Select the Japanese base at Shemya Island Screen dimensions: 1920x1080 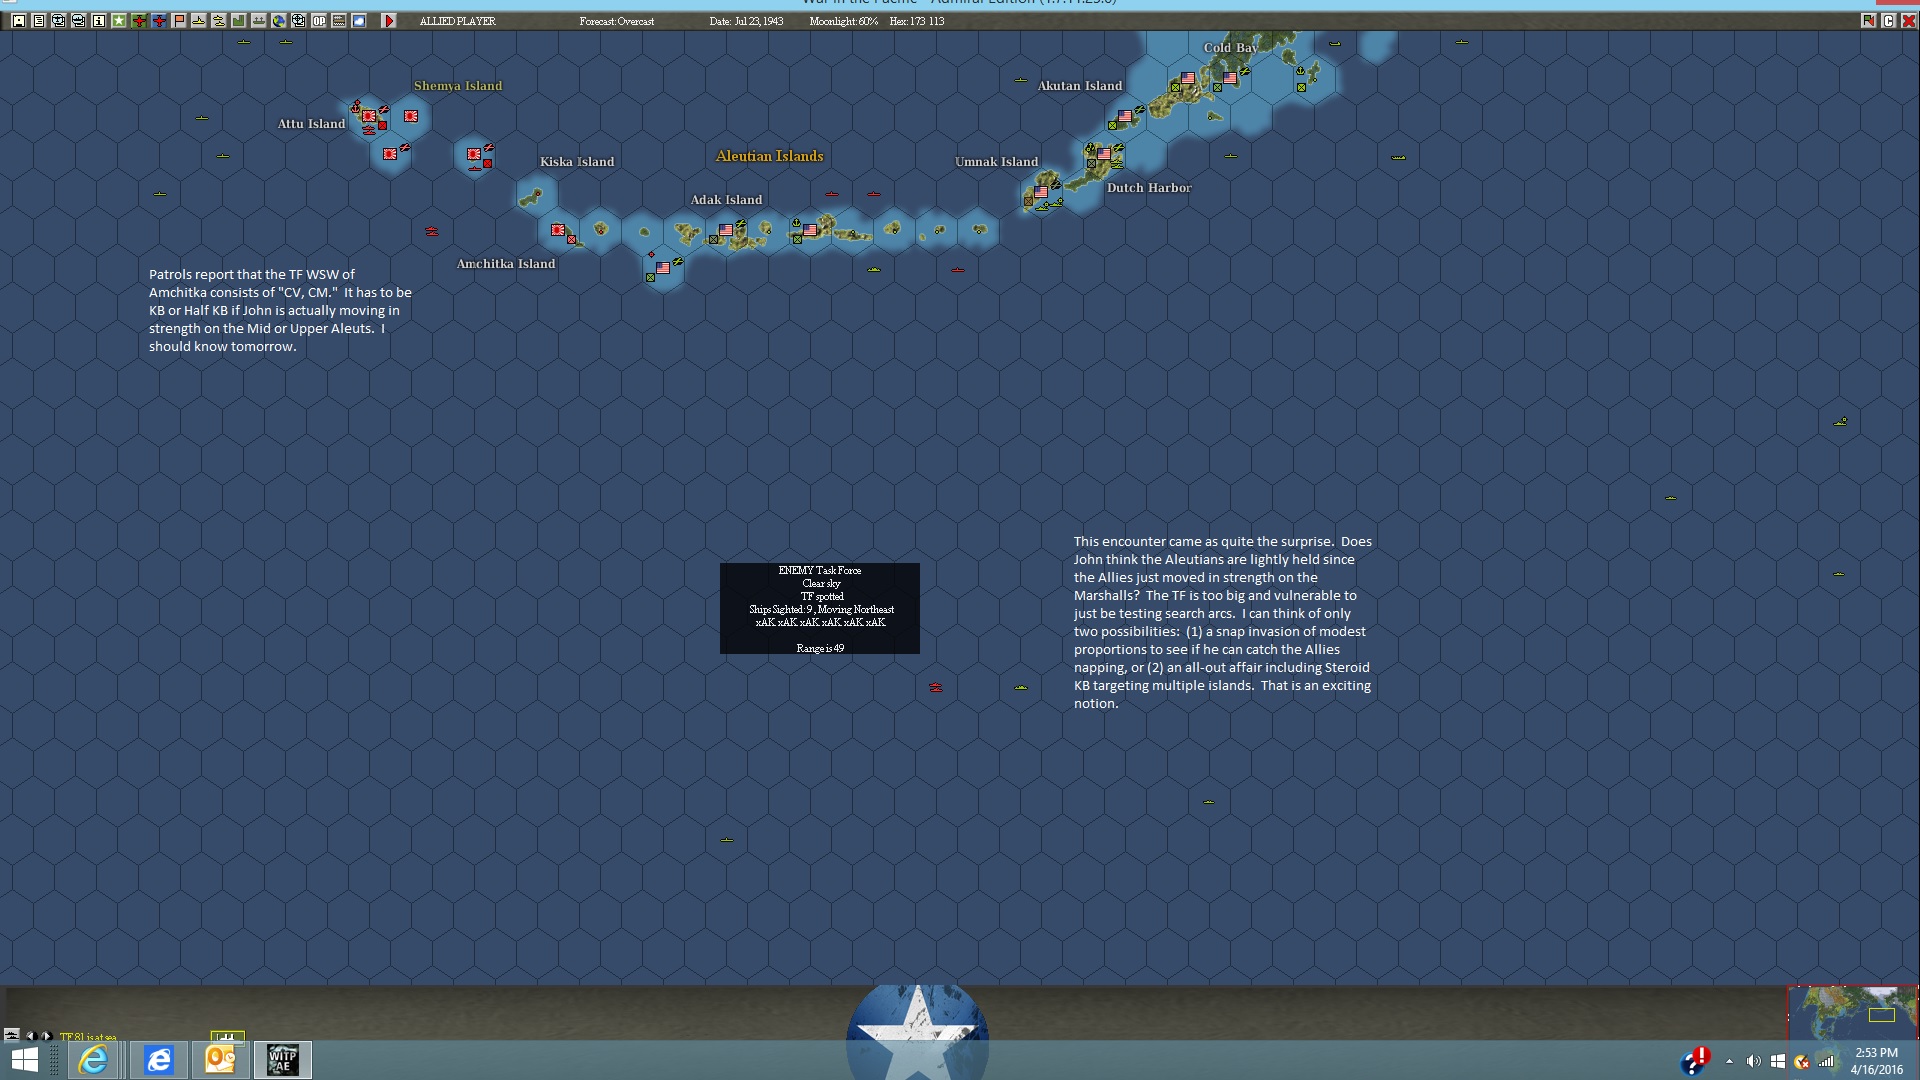click(x=411, y=116)
